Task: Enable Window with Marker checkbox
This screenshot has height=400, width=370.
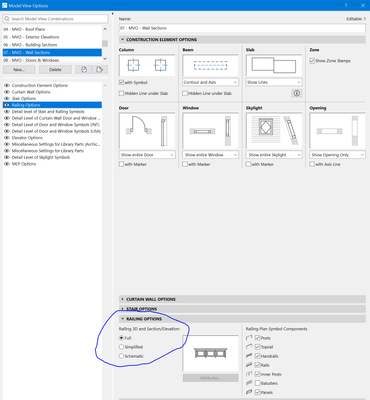Action: (185, 164)
